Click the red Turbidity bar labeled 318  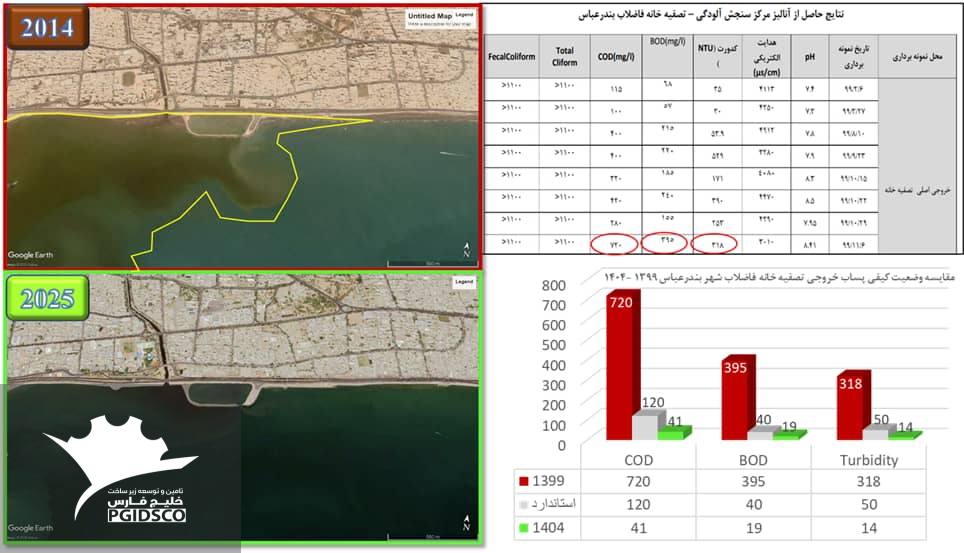pyautogui.click(x=852, y=406)
